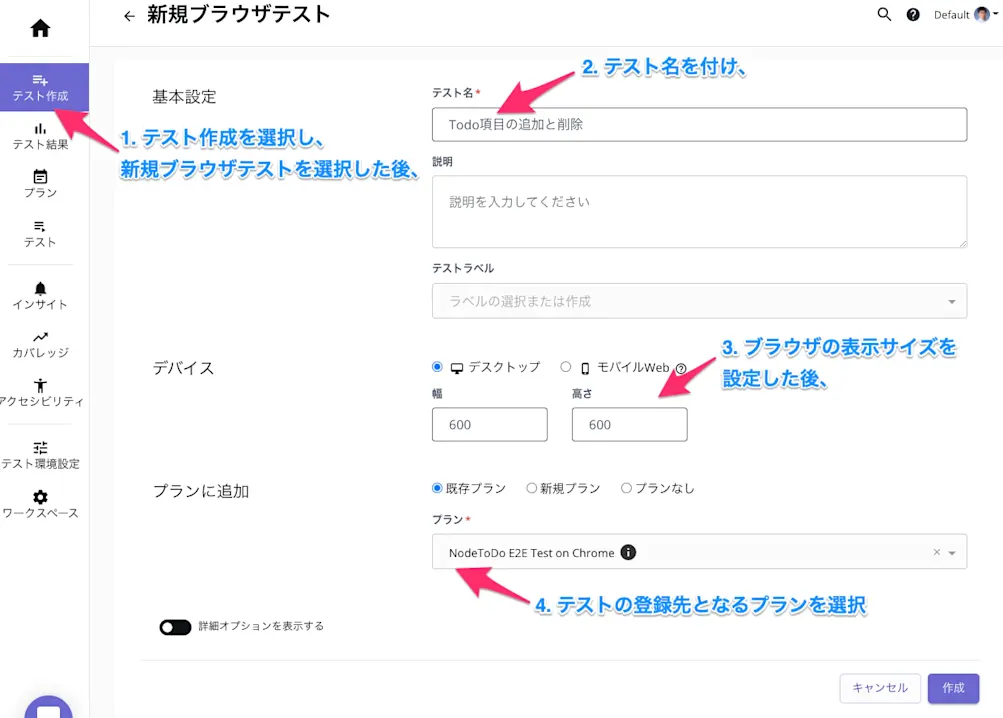Click the テスト名 input field
This screenshot has height=718, width=1003.
point(699,124)
